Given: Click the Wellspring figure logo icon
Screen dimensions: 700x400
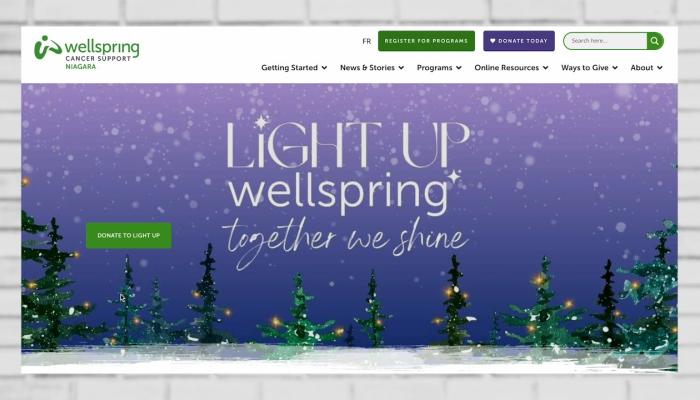Looking at the screenshot, I should (x=47, y=47).
